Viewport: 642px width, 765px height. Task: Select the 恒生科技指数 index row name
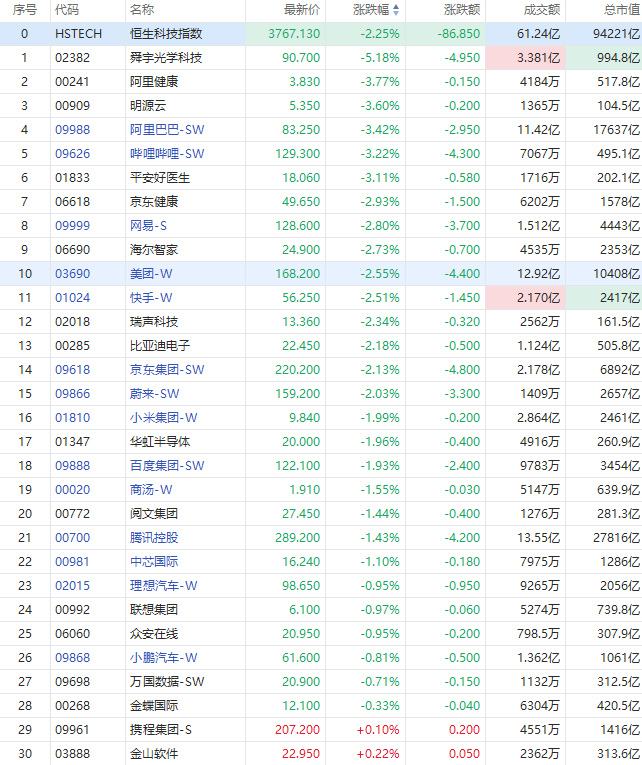(166, 34)
